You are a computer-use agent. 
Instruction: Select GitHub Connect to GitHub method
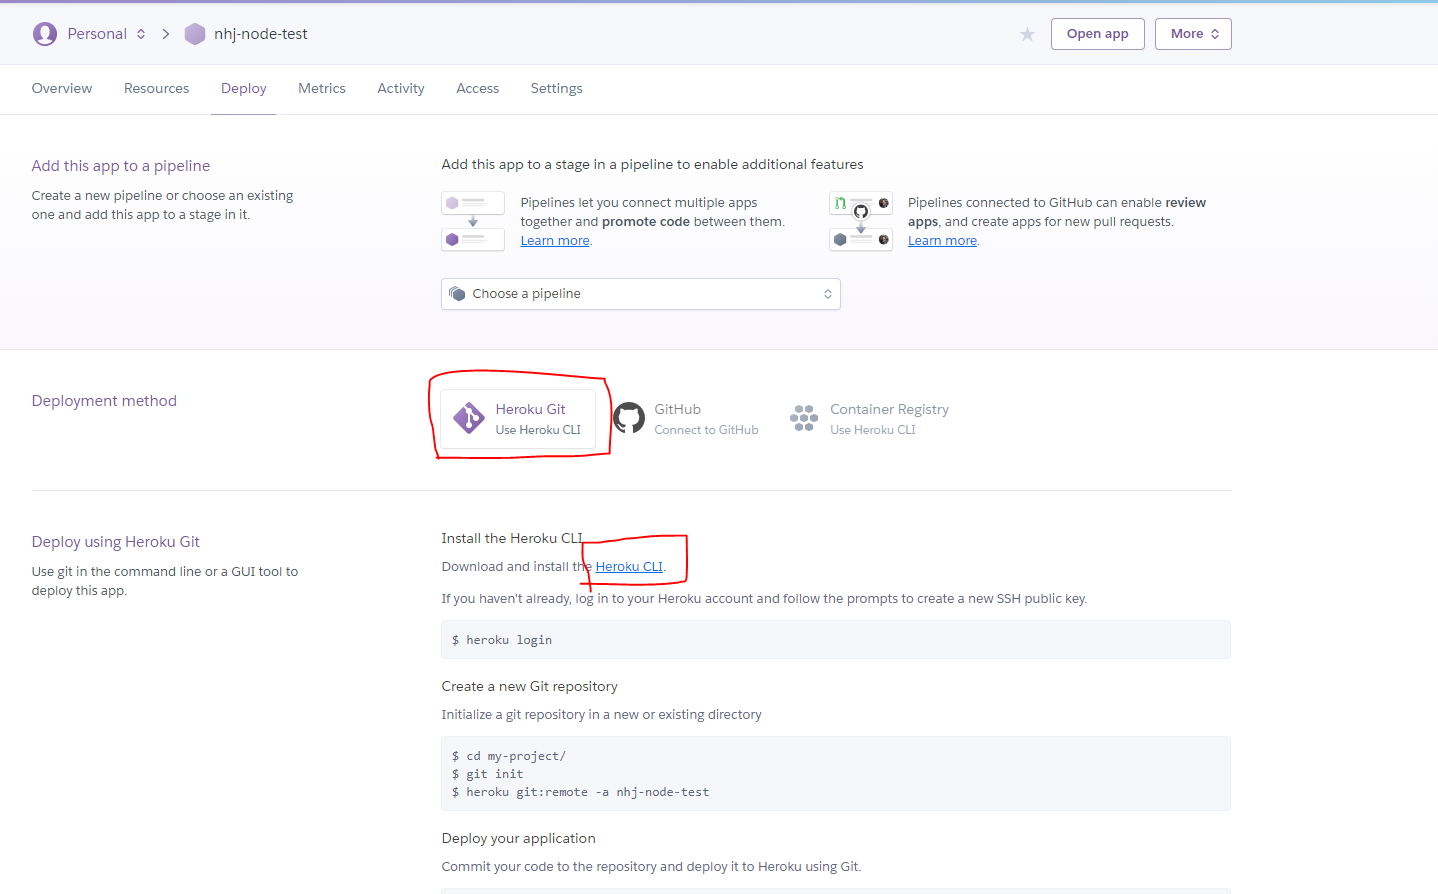[x=686, y=418]
